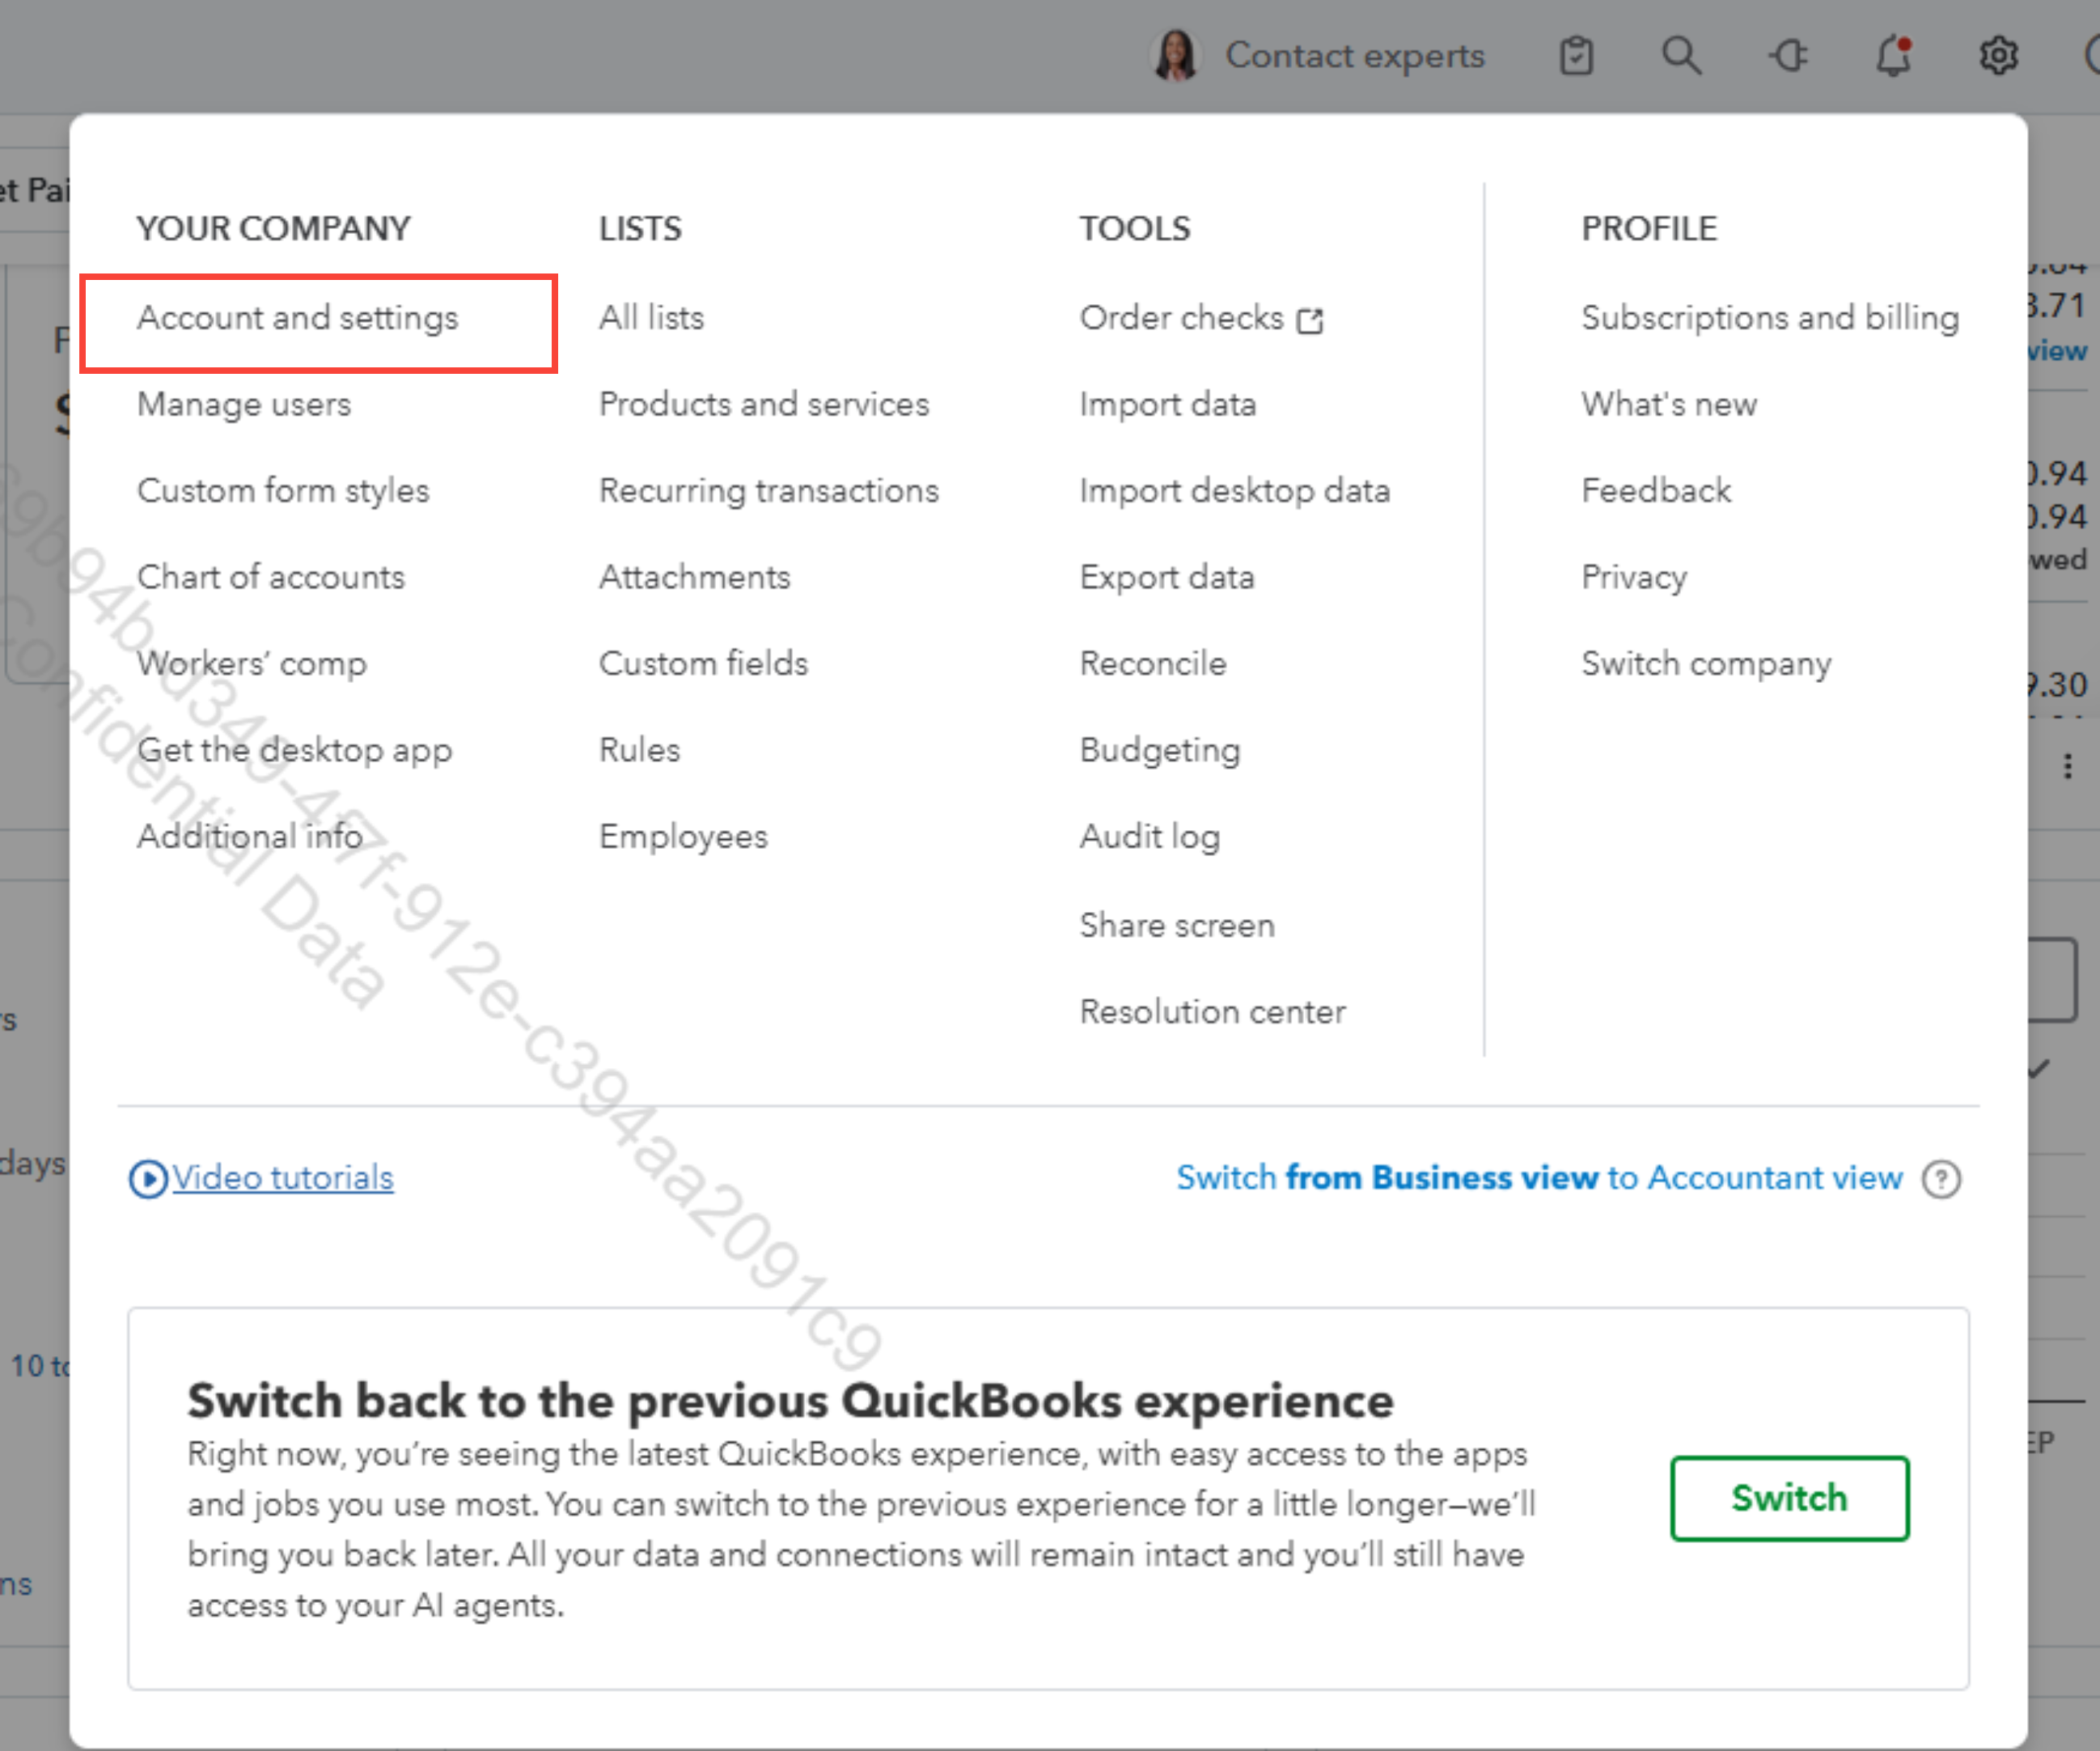Screen dimensions: 2100x1751
Task: Open the Audit log
Action: 1150,837
